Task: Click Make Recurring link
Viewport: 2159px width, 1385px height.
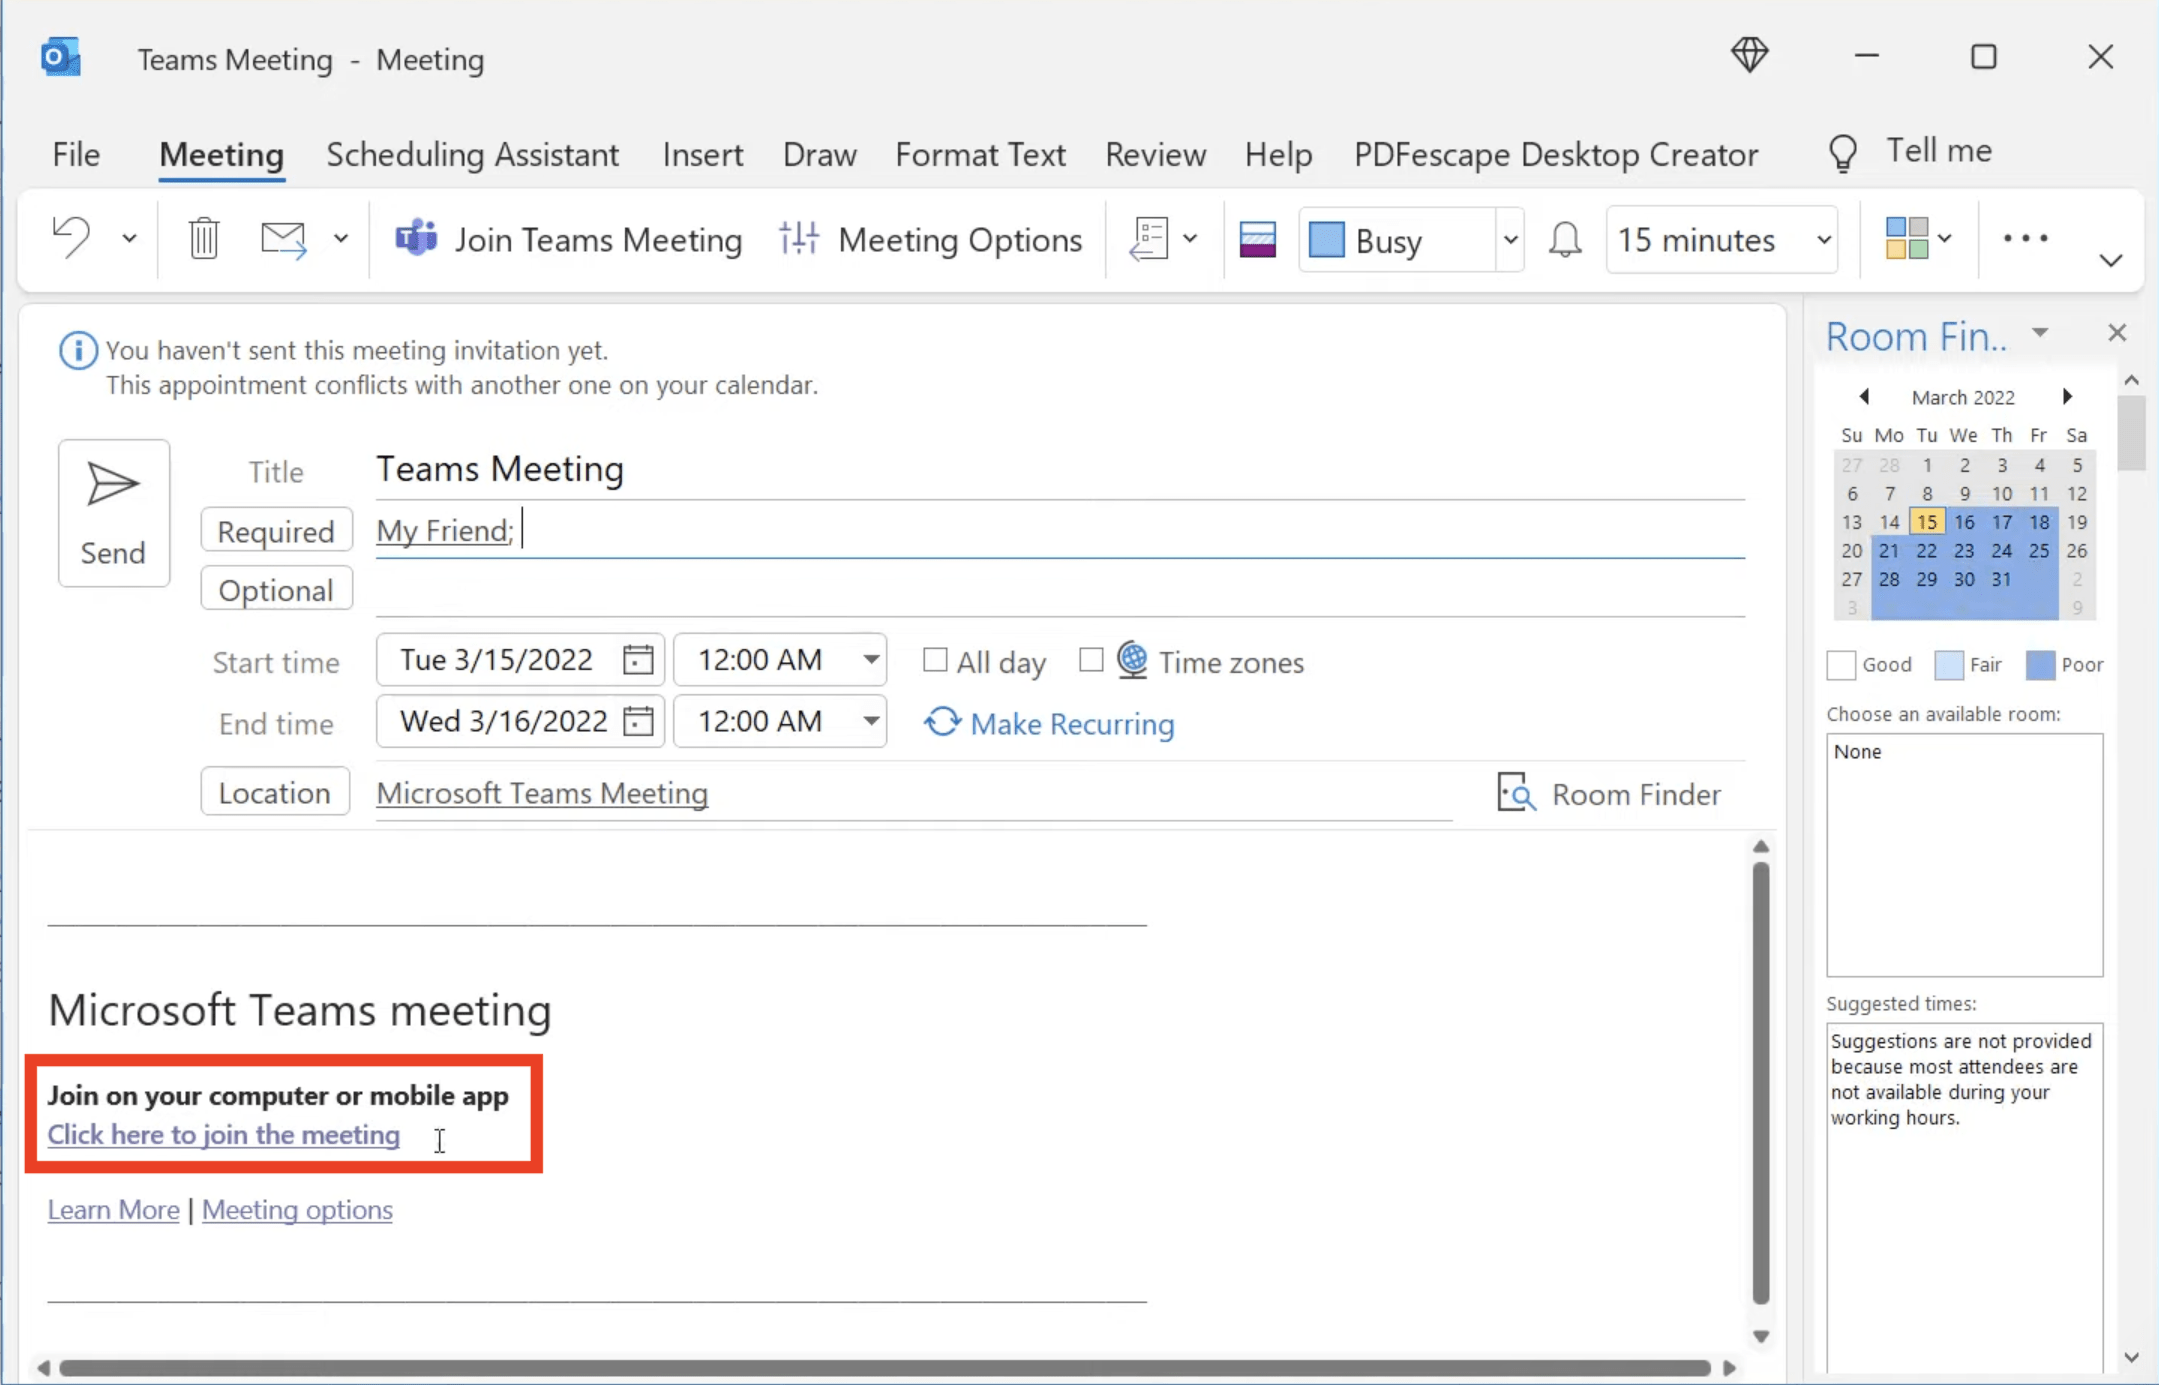Action: 1049,723
